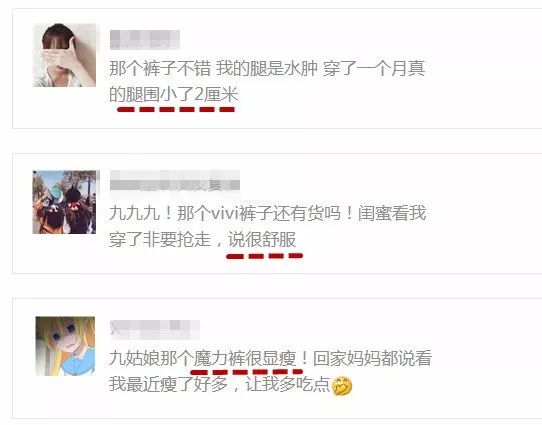Click the thinking emoji after 让我多吃点
Viewport: 542px width, 425px height.
pos(342,386)
